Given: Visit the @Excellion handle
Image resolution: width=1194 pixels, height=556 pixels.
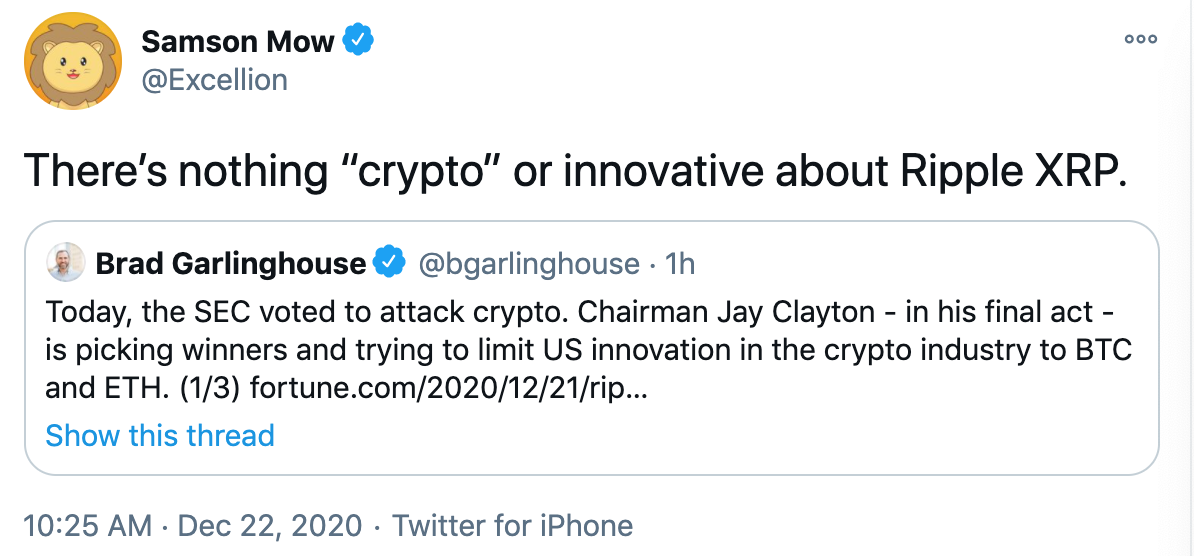Looking at the screenshot, I should coord(215,79).
